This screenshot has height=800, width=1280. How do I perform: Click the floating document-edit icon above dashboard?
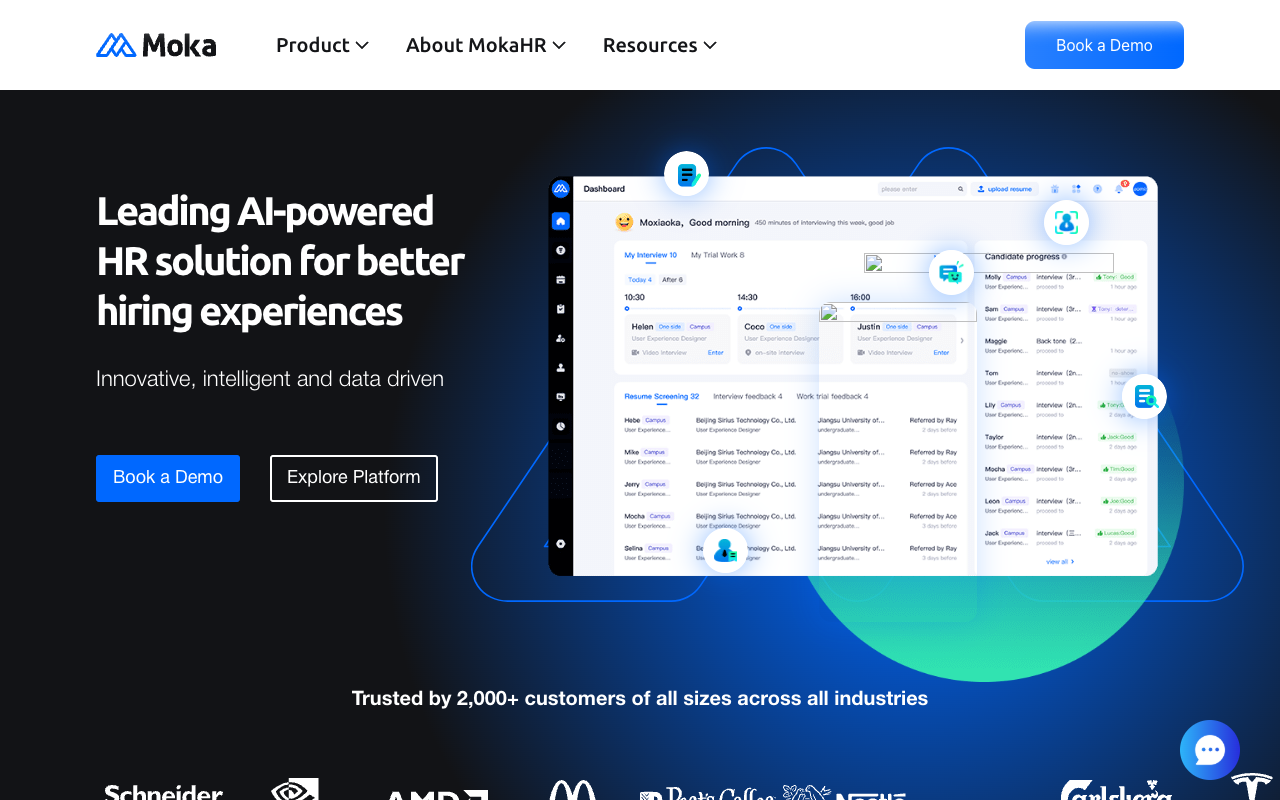687,175
